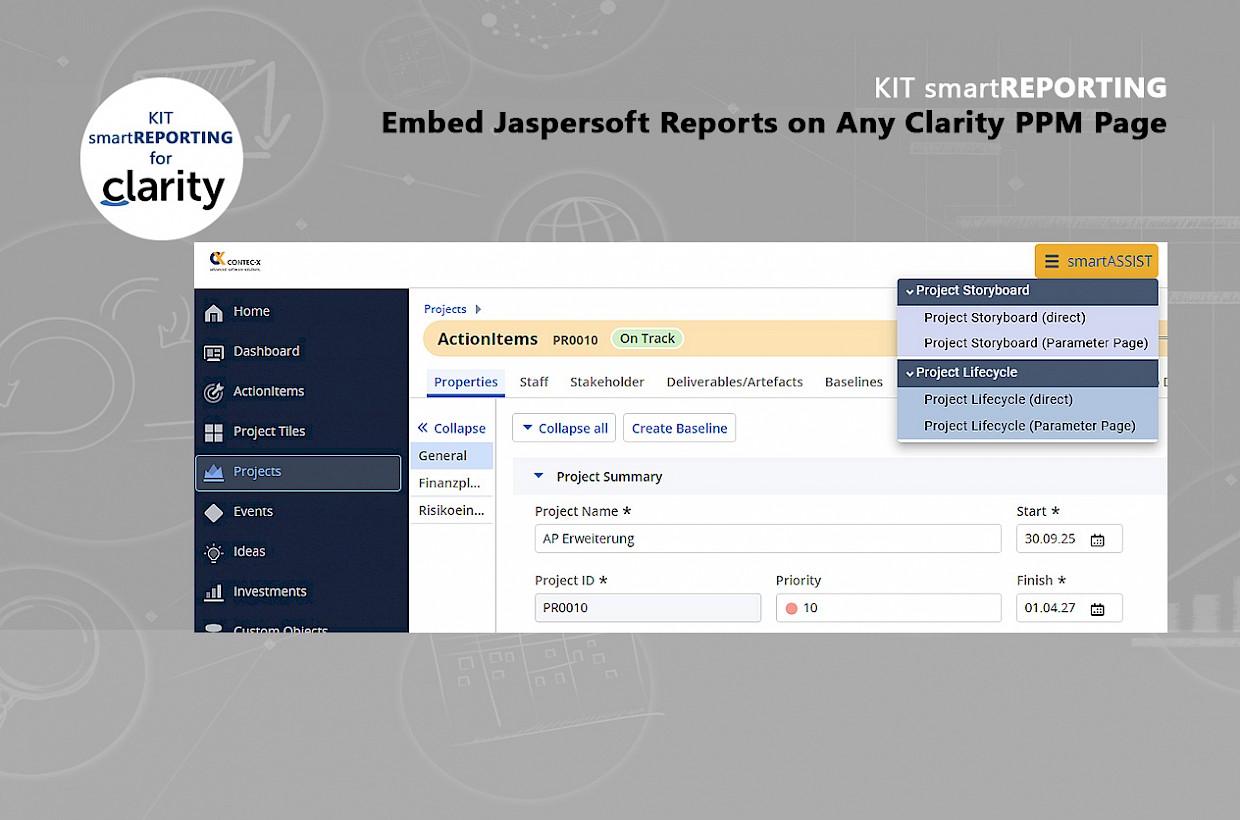Click the ActionItems page title
This screenshot has width=1240, height=820.
[x=488, y=339]
